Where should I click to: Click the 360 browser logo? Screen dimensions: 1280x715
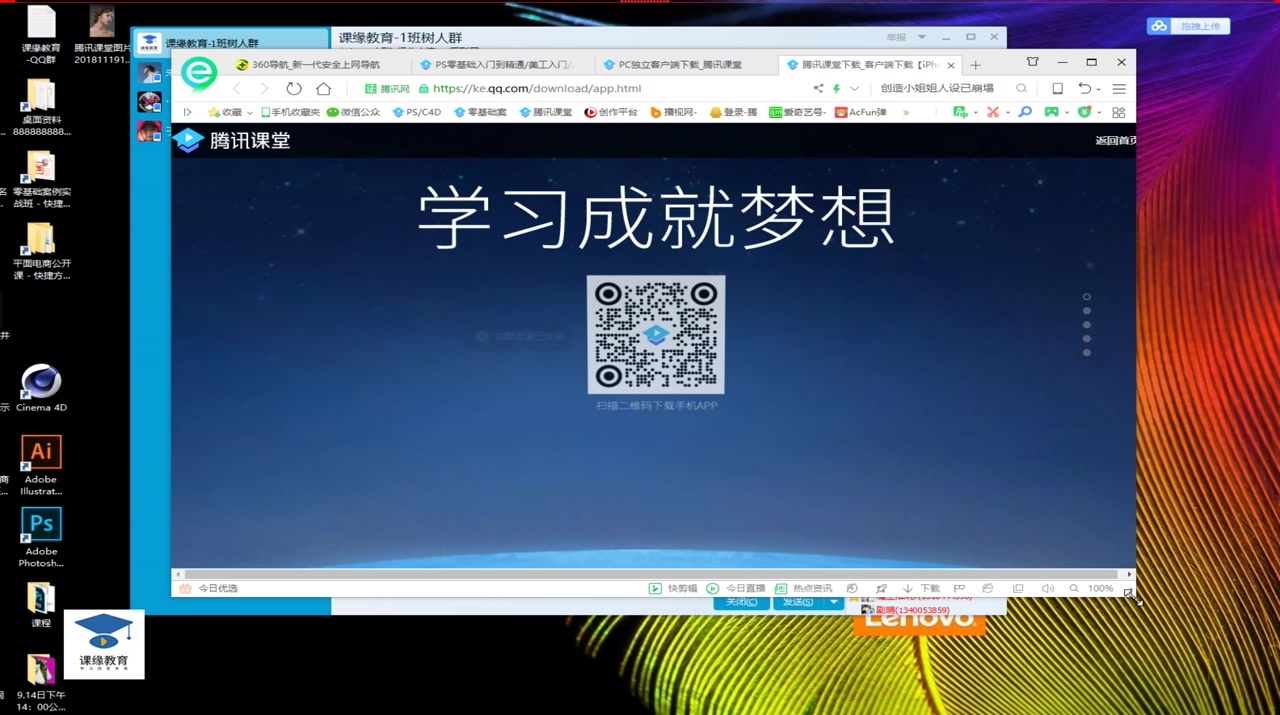(x=200, y=75)
